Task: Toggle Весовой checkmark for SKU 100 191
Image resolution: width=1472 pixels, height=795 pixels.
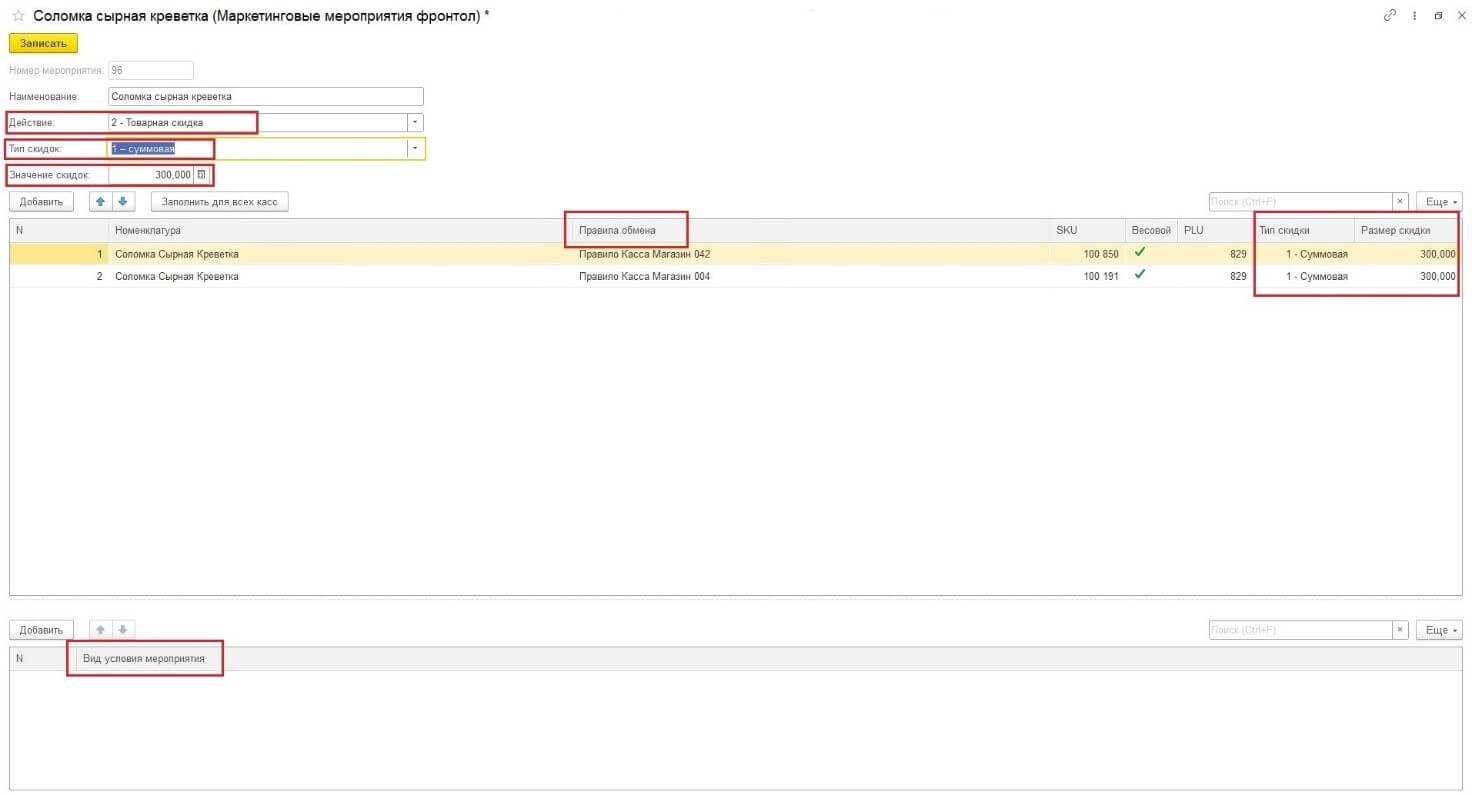Action: pyautogui.click(x=1139, y=275)
